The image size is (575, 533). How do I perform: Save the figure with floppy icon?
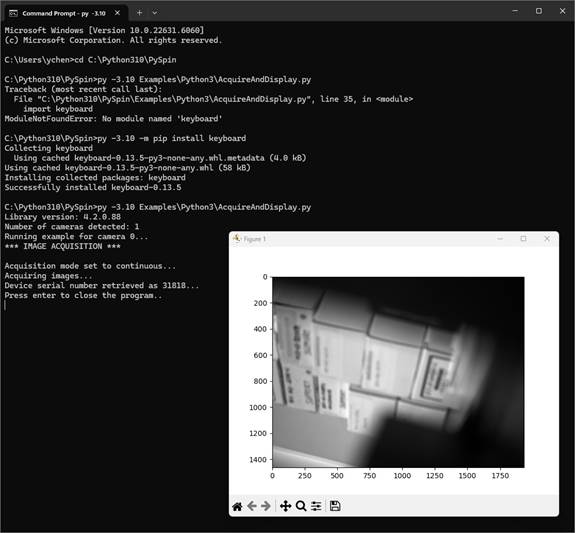335,506
